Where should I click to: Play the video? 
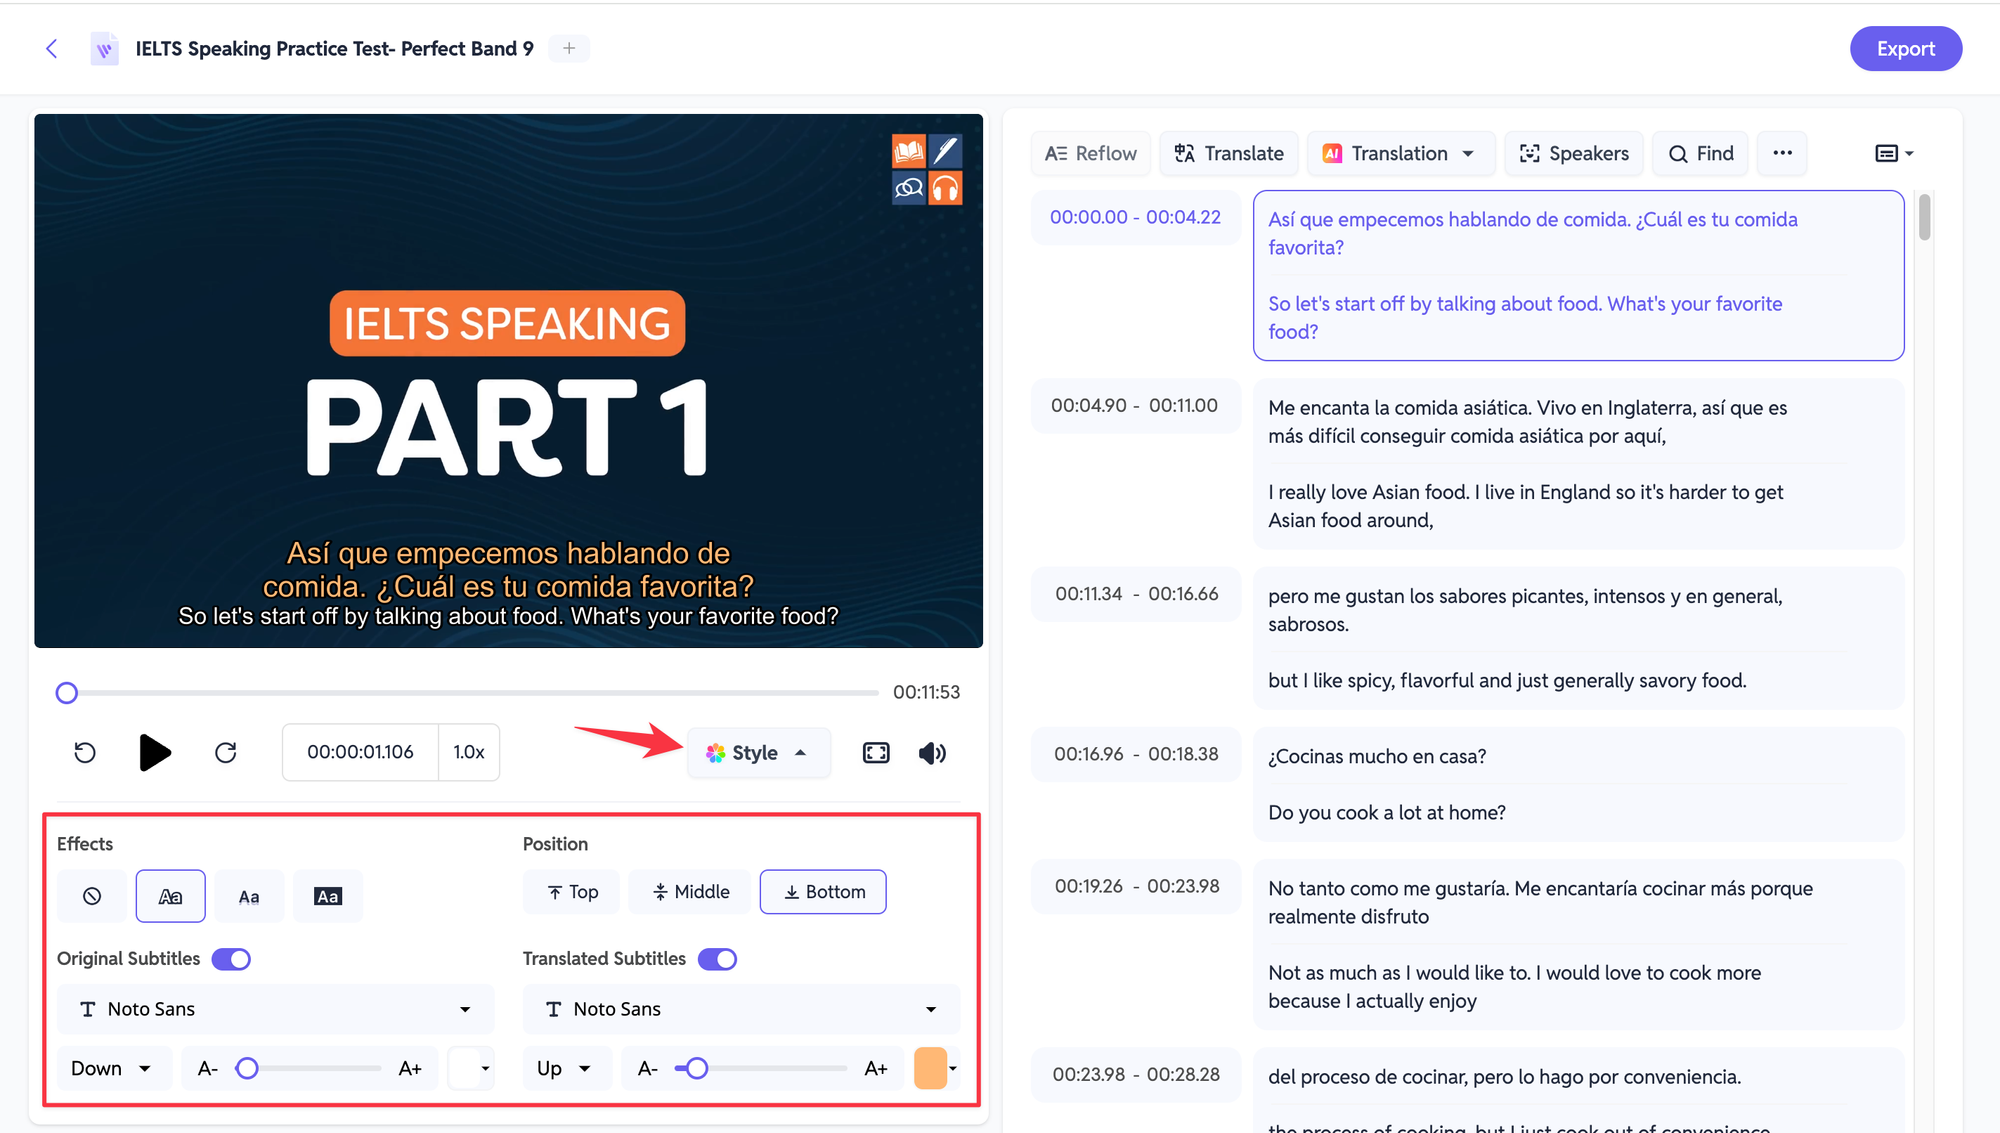tap(154, 752)
